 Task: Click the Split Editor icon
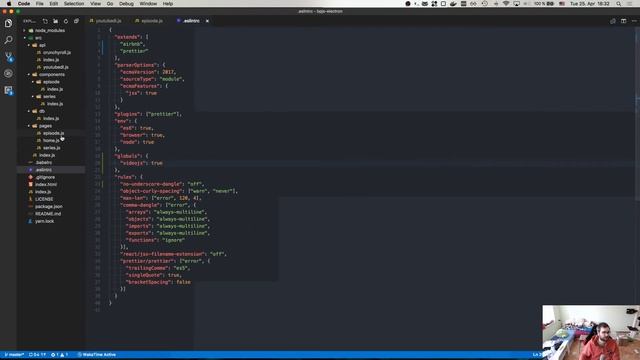pyautogui.click(x=623, y=21)
